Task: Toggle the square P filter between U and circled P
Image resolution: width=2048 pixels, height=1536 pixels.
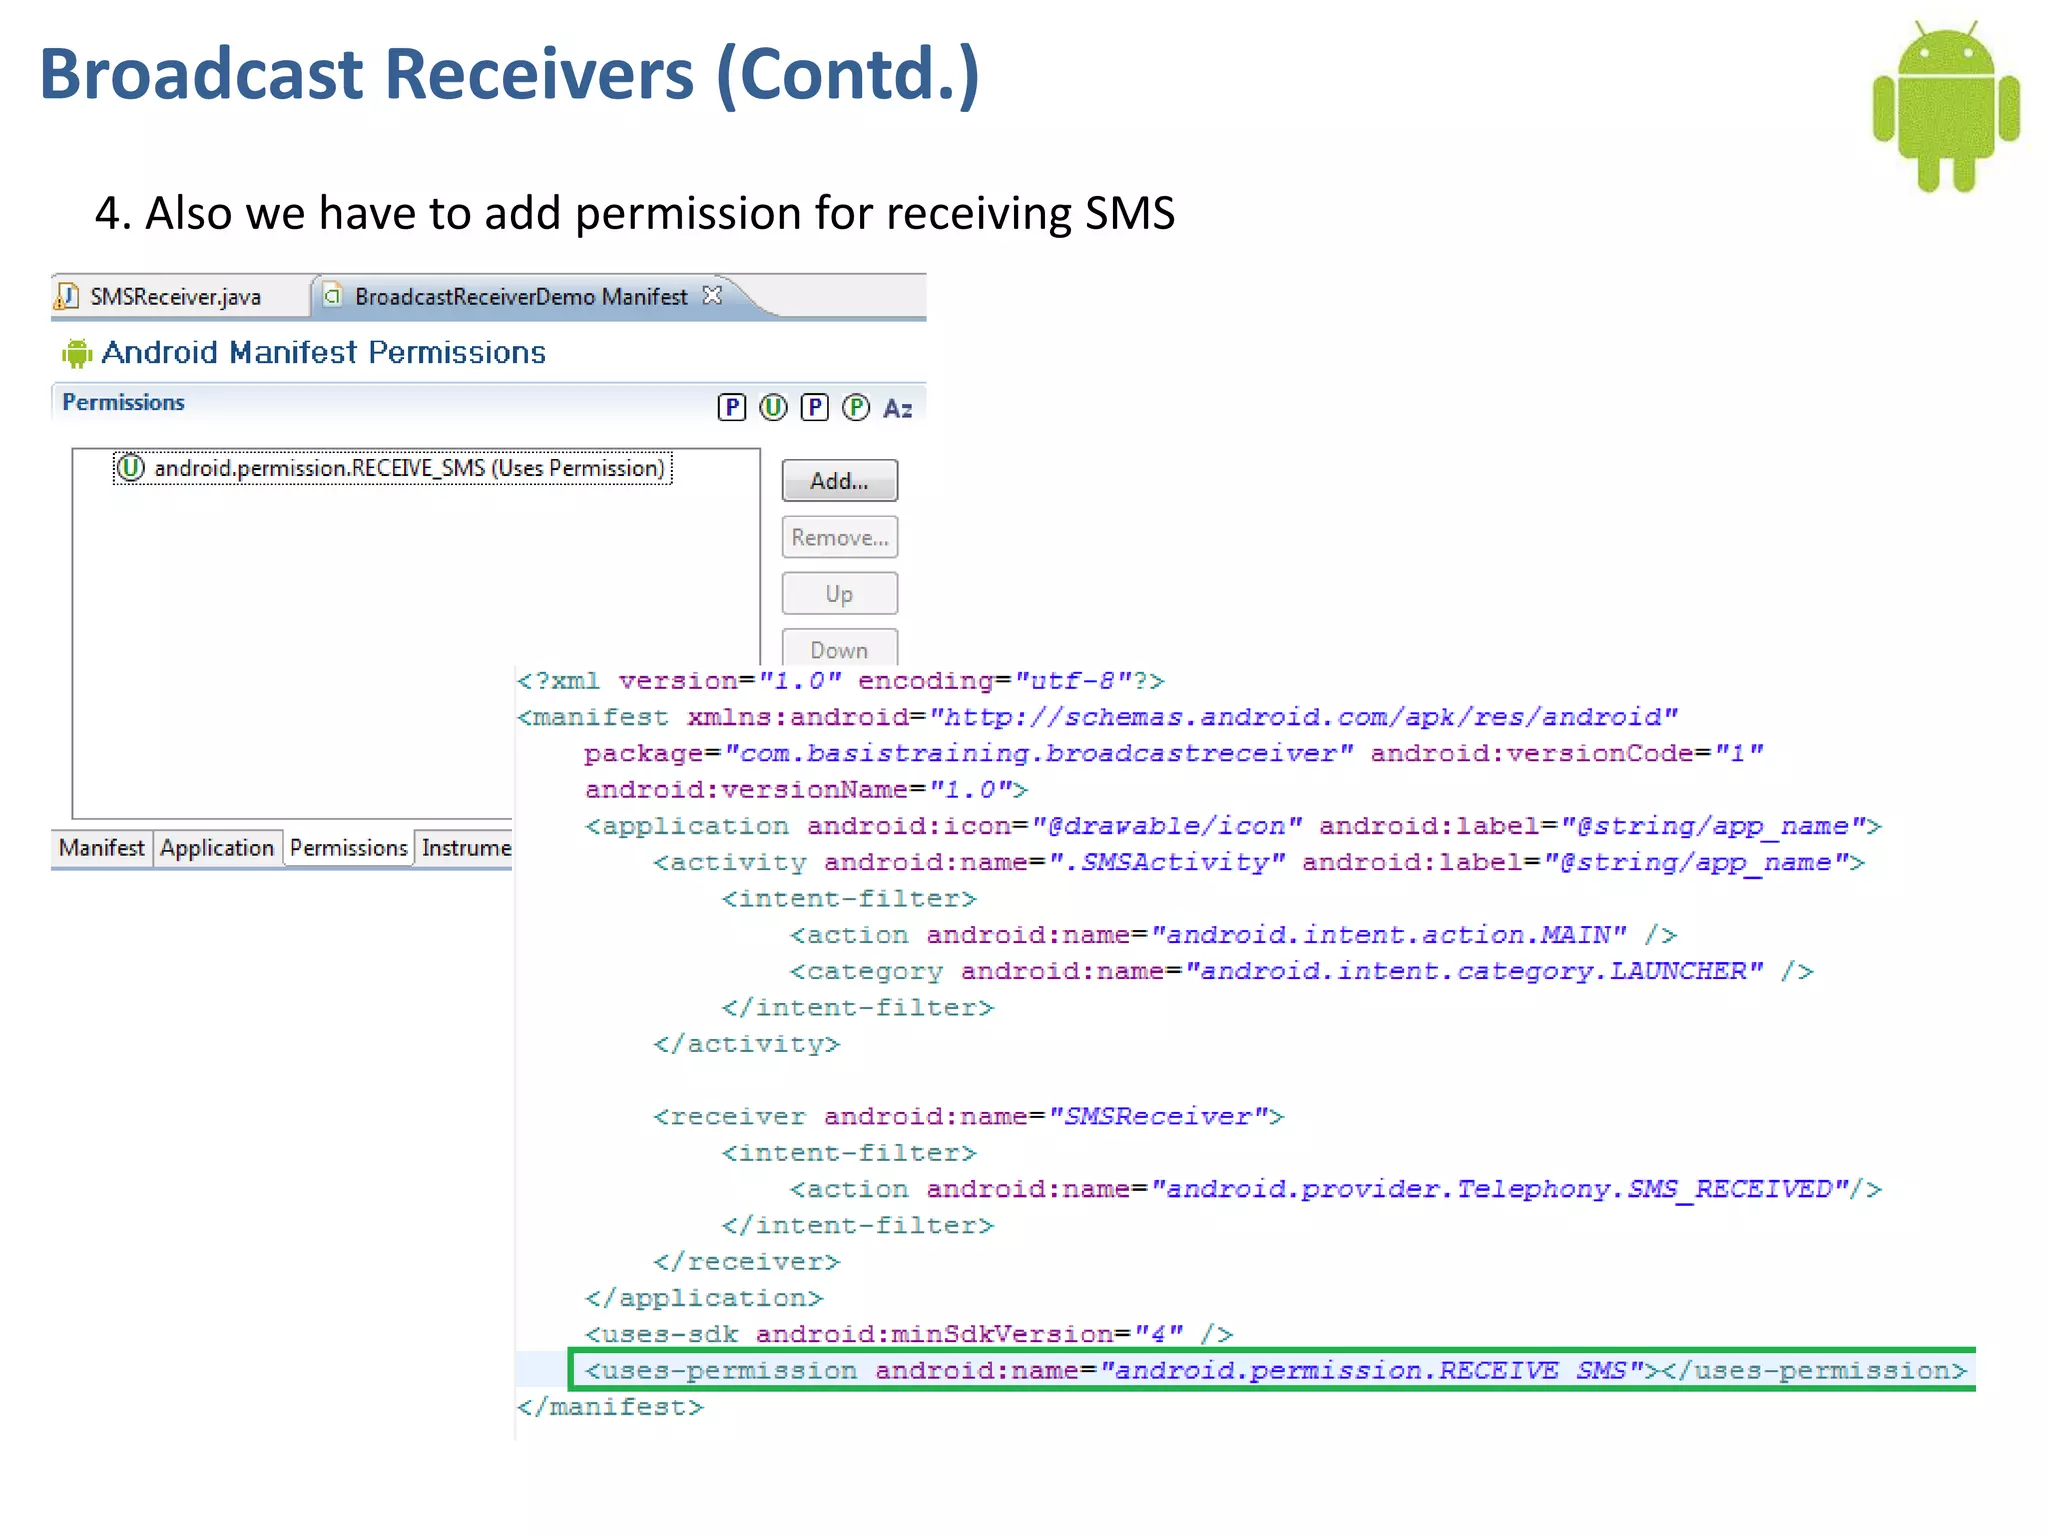Action: 815,407
